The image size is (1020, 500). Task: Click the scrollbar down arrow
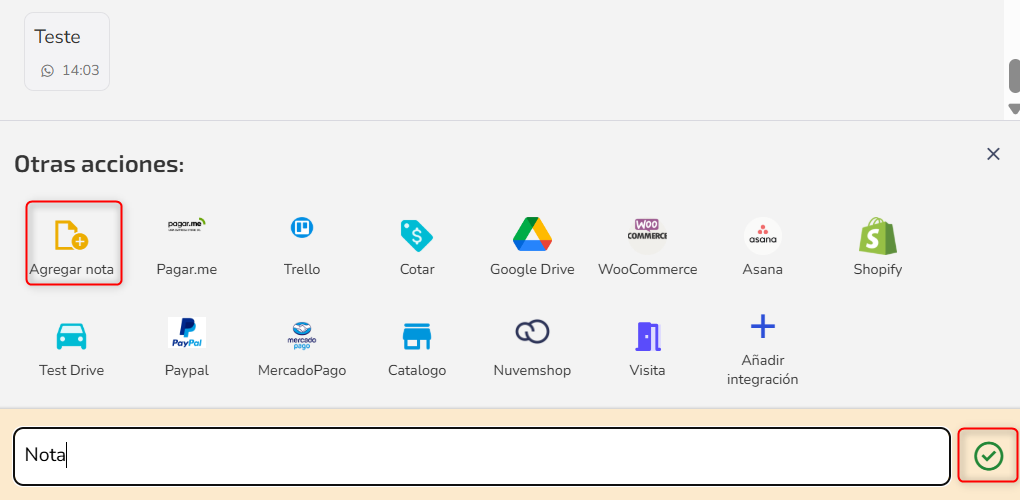coord(1014,109)
